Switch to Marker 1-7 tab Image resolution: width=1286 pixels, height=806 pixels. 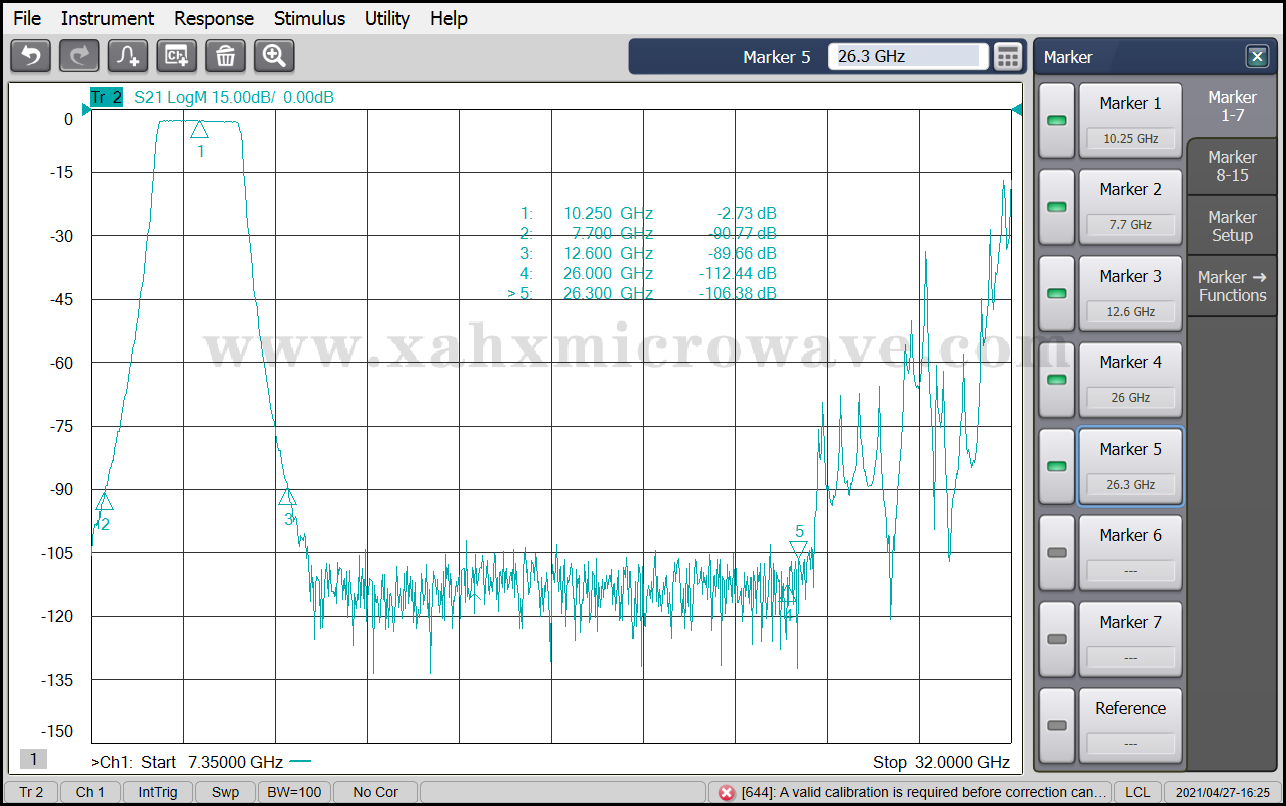pos(1232,106)
